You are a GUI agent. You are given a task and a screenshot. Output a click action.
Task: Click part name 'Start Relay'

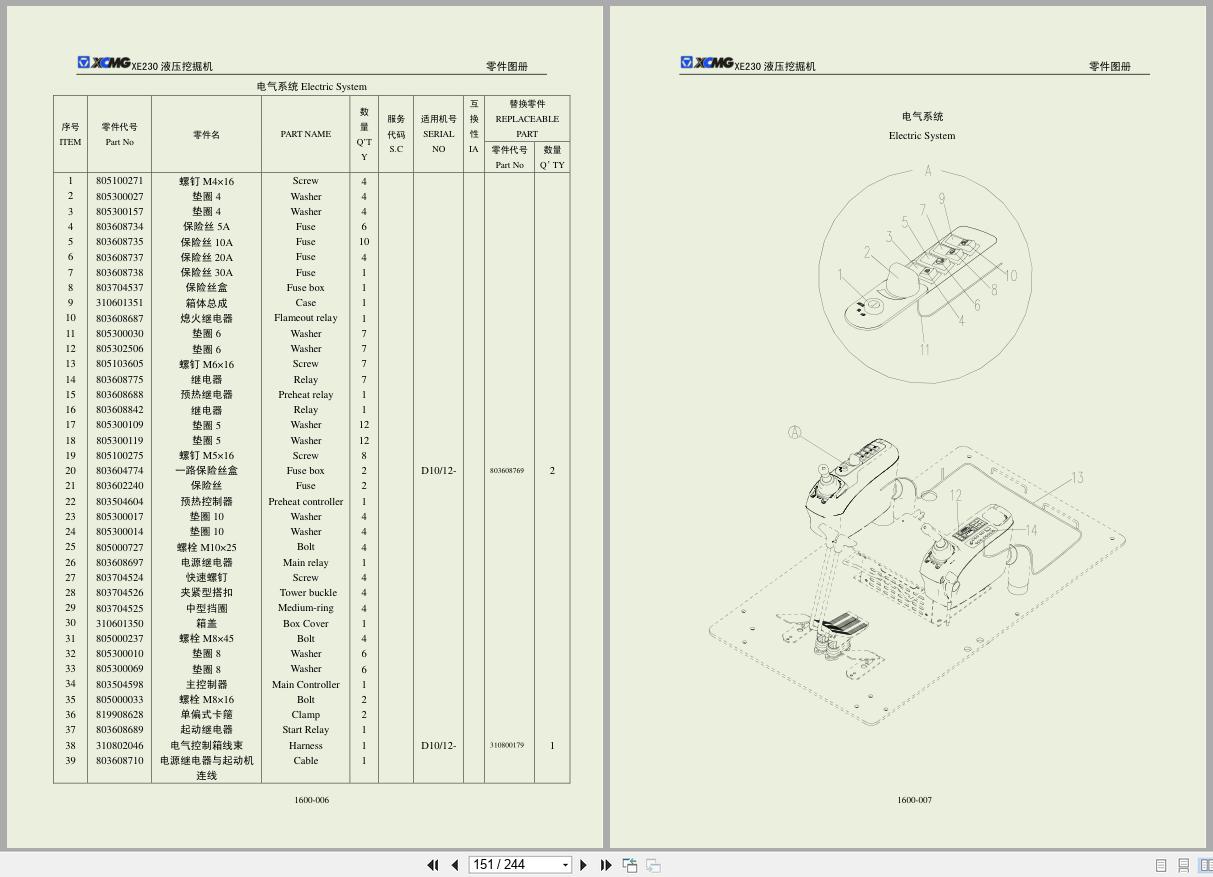[x=305, y=730]
